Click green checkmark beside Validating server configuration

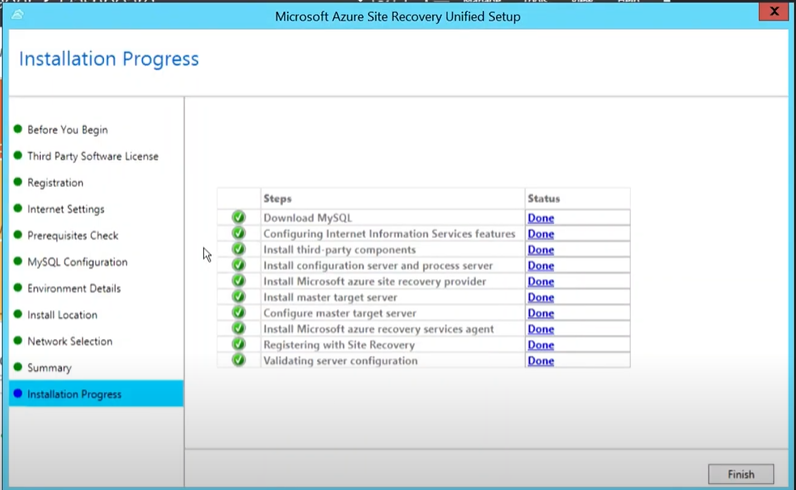[x=239, y=360]
